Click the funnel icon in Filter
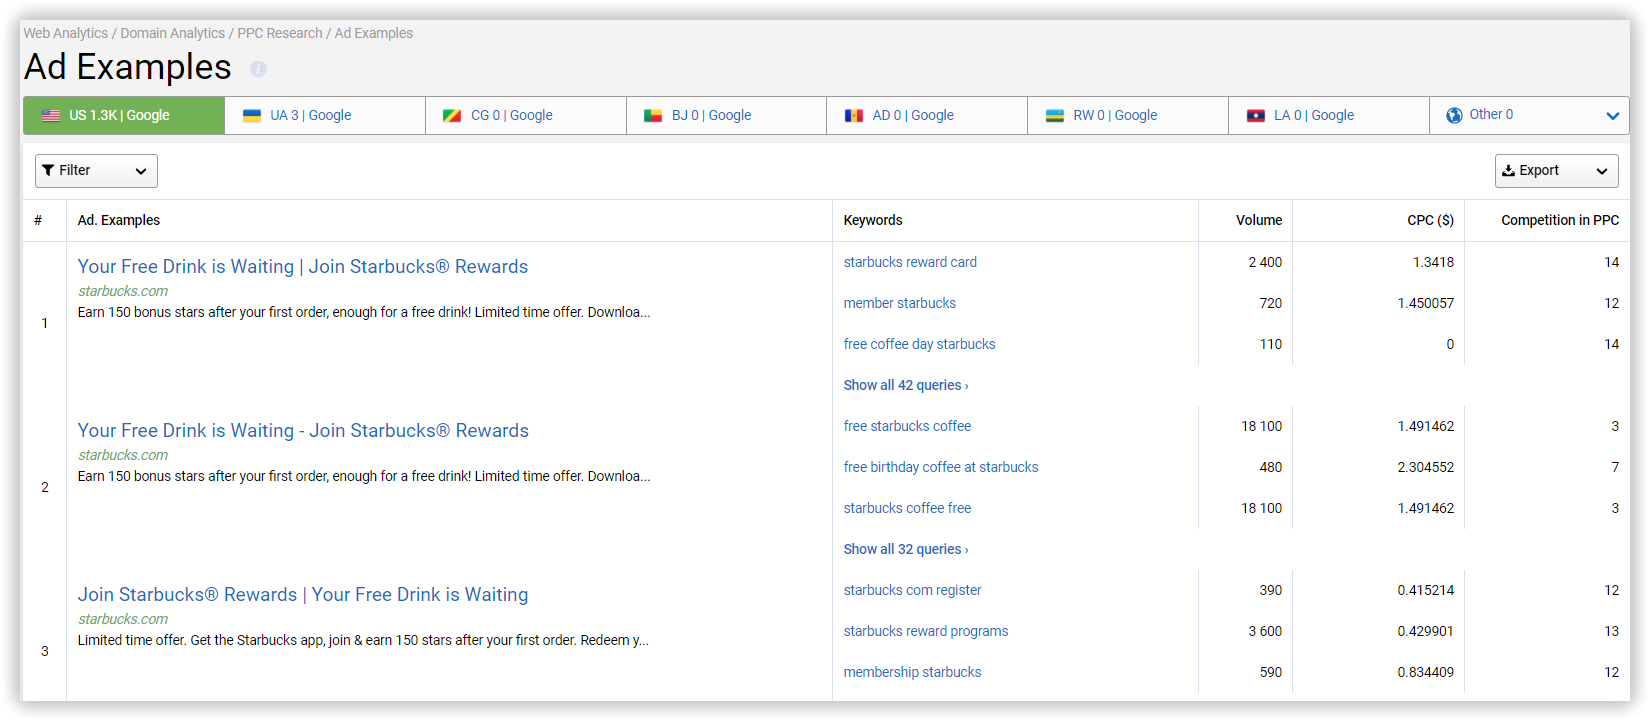 point(48,171)
